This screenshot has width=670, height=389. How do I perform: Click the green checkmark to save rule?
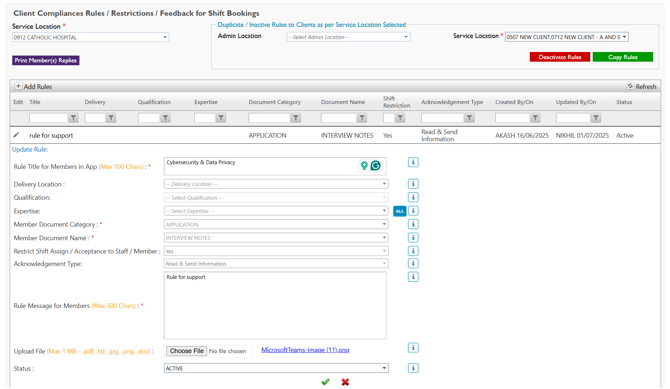tap(325, 382)
